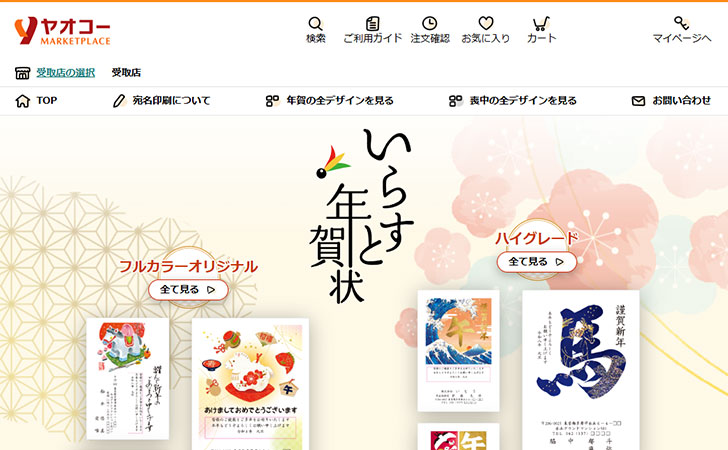This screenshot has width=728, height=450.
Task: Click the store icon beside 受取店の選択
Action: pyautogui.click(x=22, y=73)
